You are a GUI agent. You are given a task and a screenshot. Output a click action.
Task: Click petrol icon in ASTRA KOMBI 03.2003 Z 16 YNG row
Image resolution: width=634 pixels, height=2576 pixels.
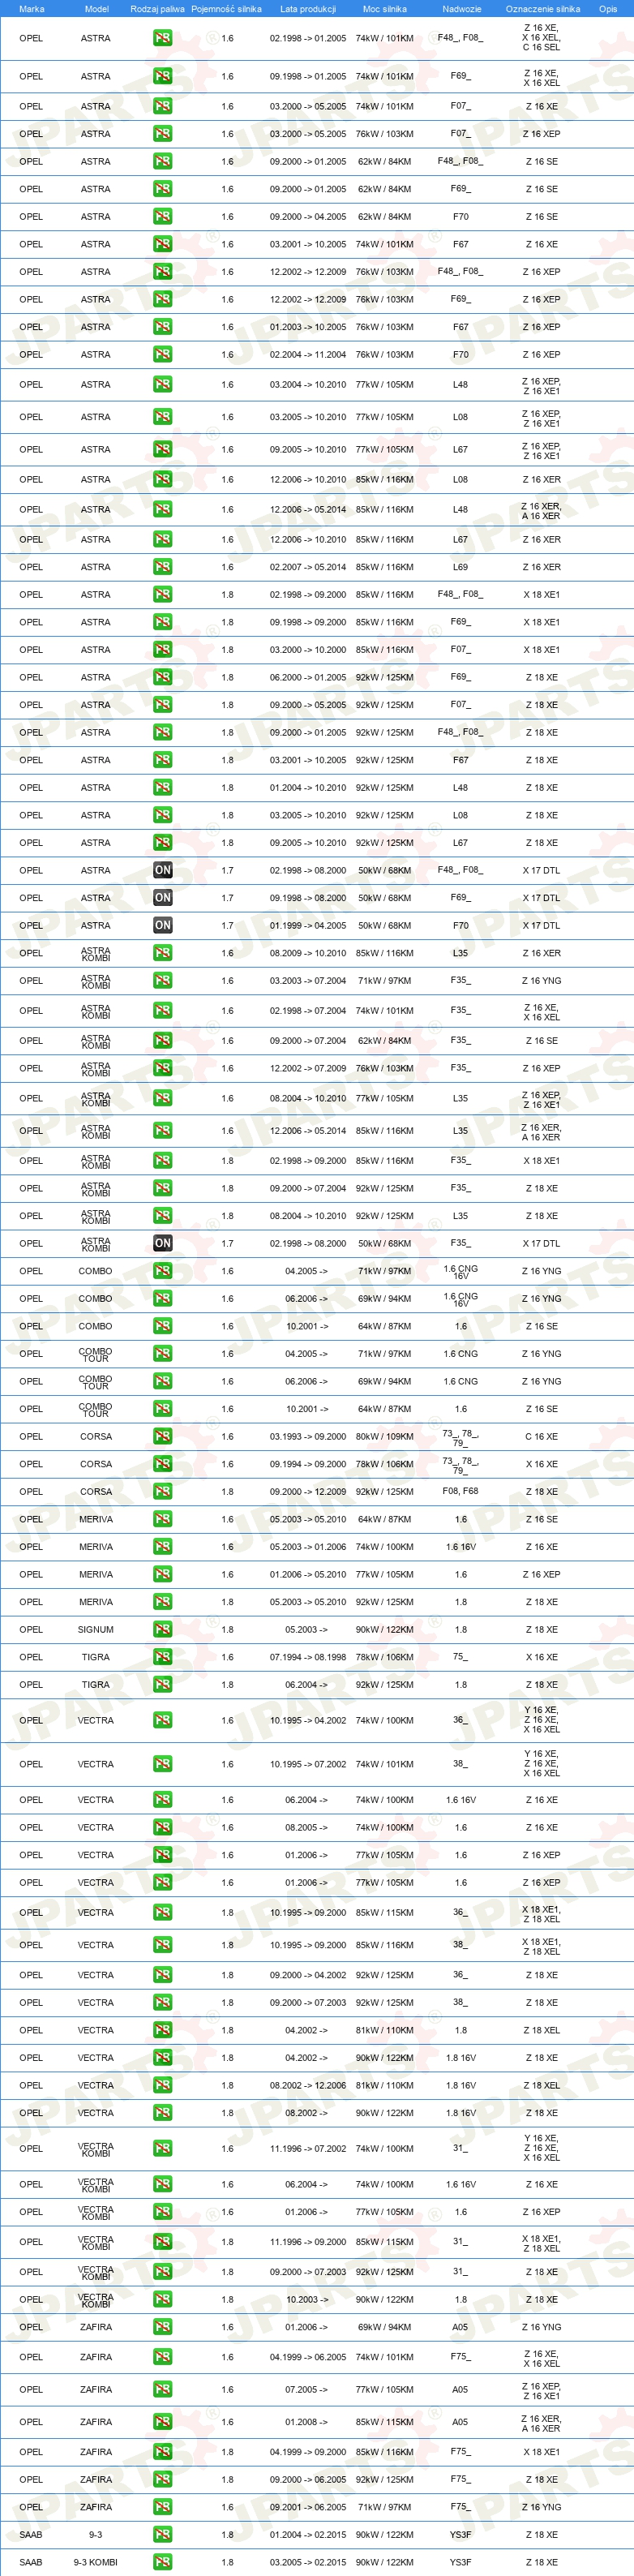pos(162,980)
